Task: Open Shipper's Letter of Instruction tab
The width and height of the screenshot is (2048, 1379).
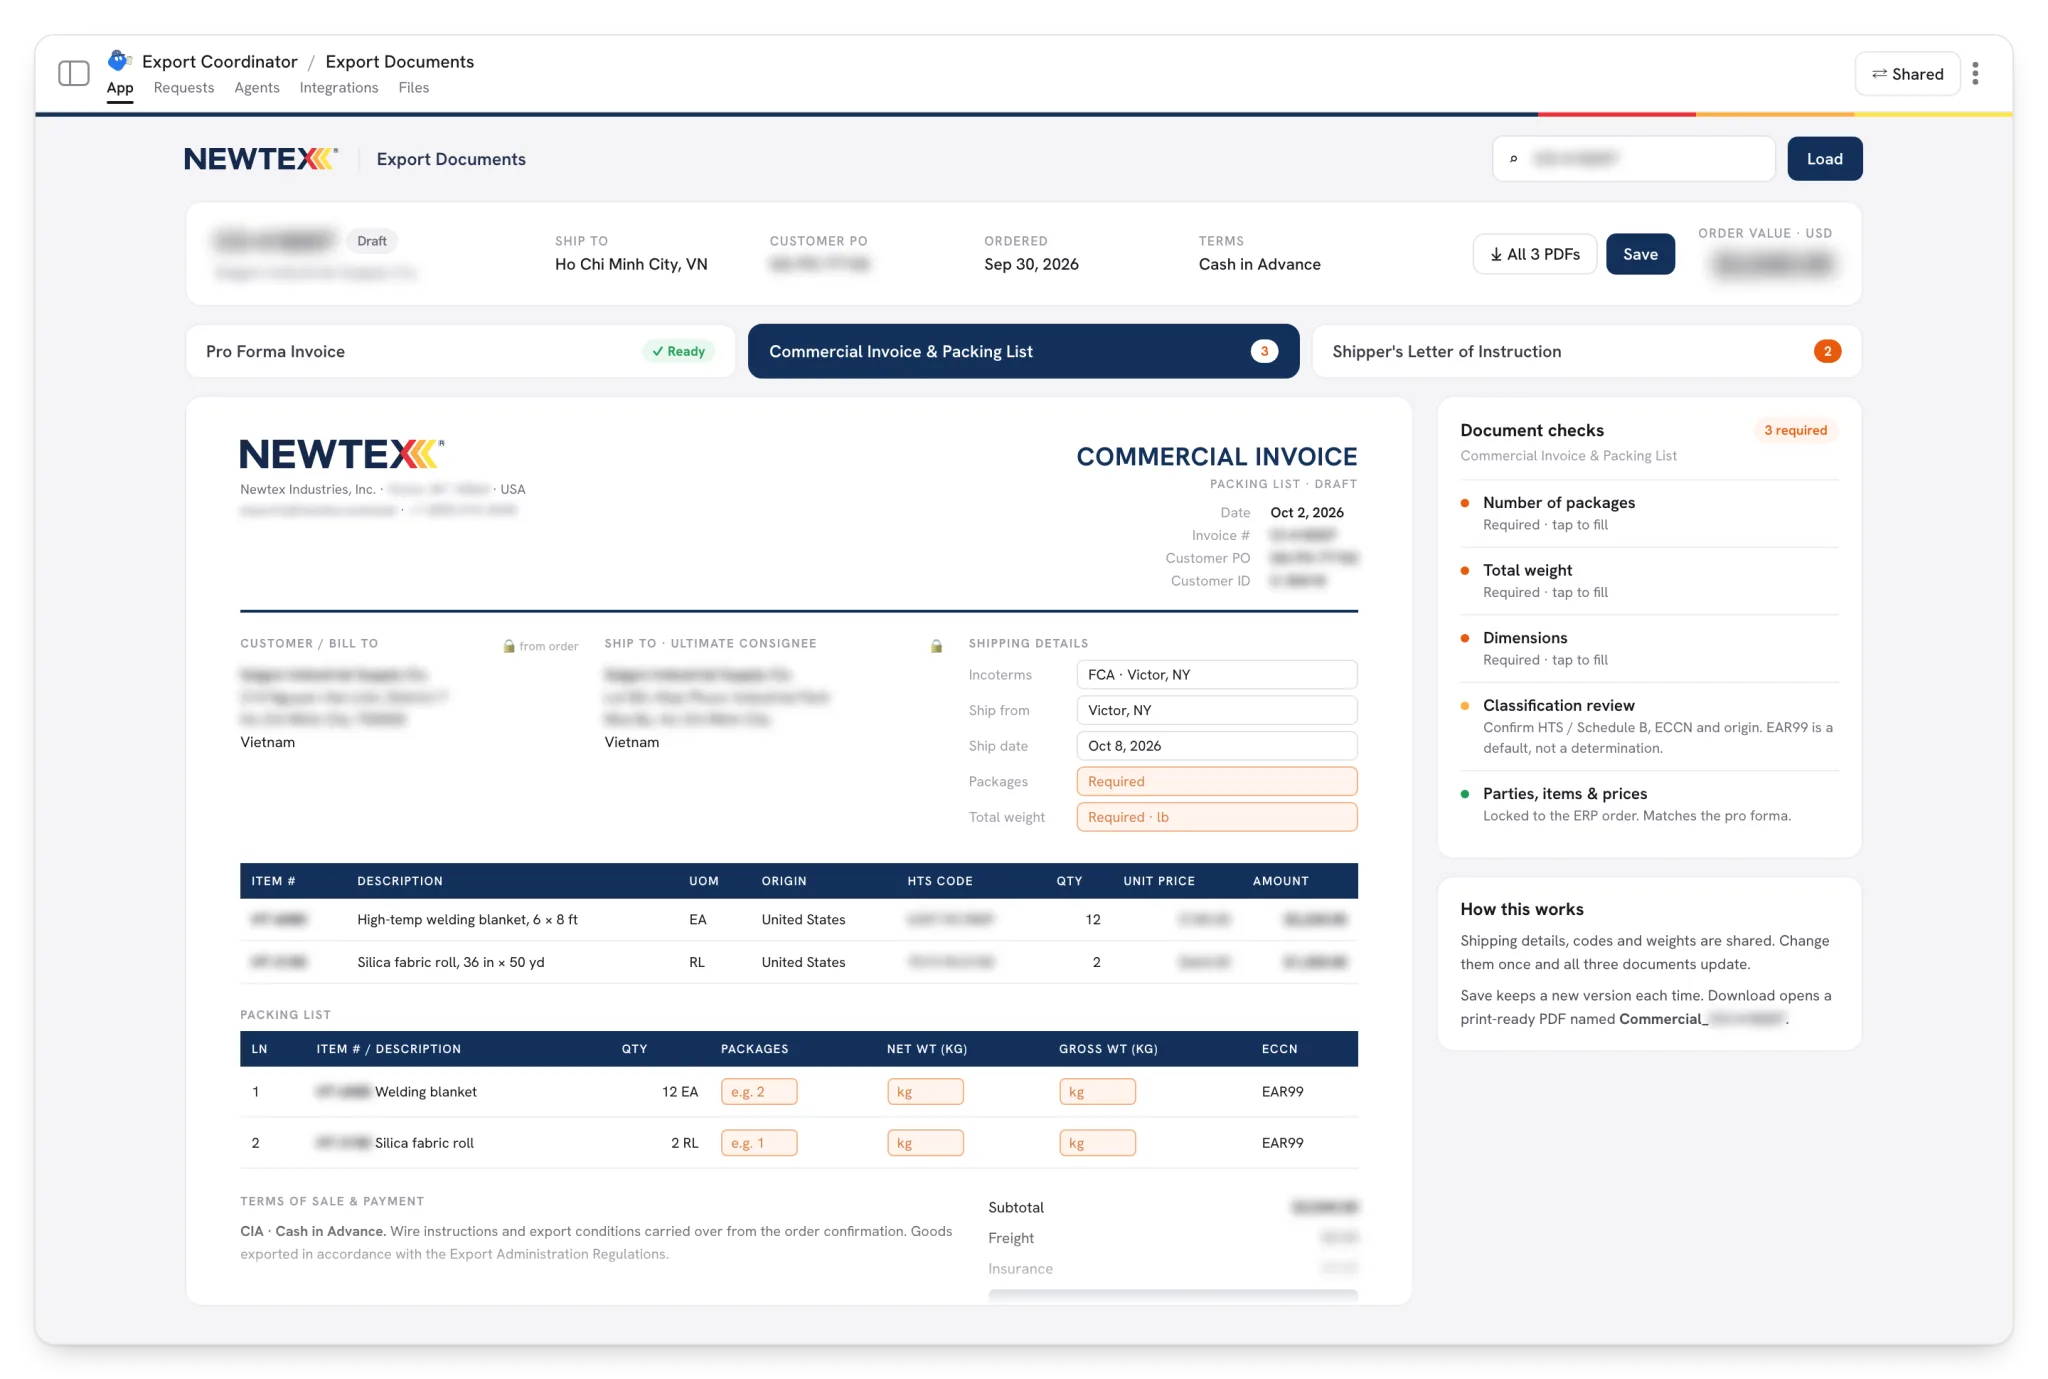Action: point(1586,351)
